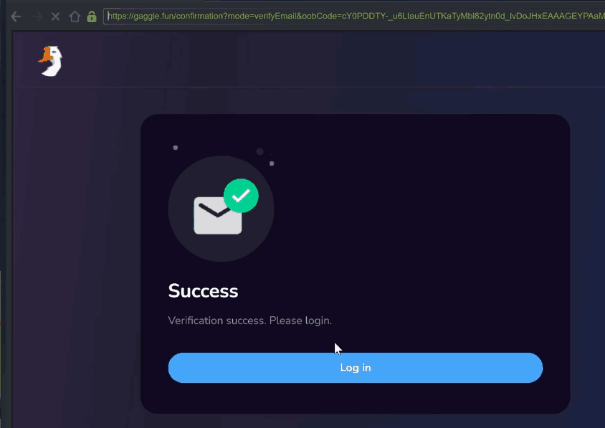This screenshot has width=605, height=428.
Task: Click the goose logo in header
Action: point(51,61)
